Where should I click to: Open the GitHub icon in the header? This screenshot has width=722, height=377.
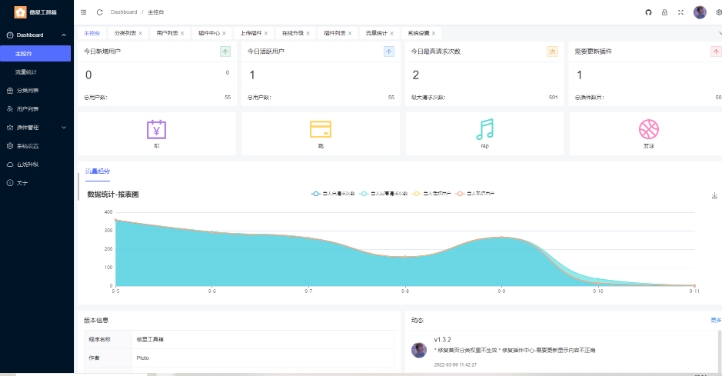[x=648, y=12]
